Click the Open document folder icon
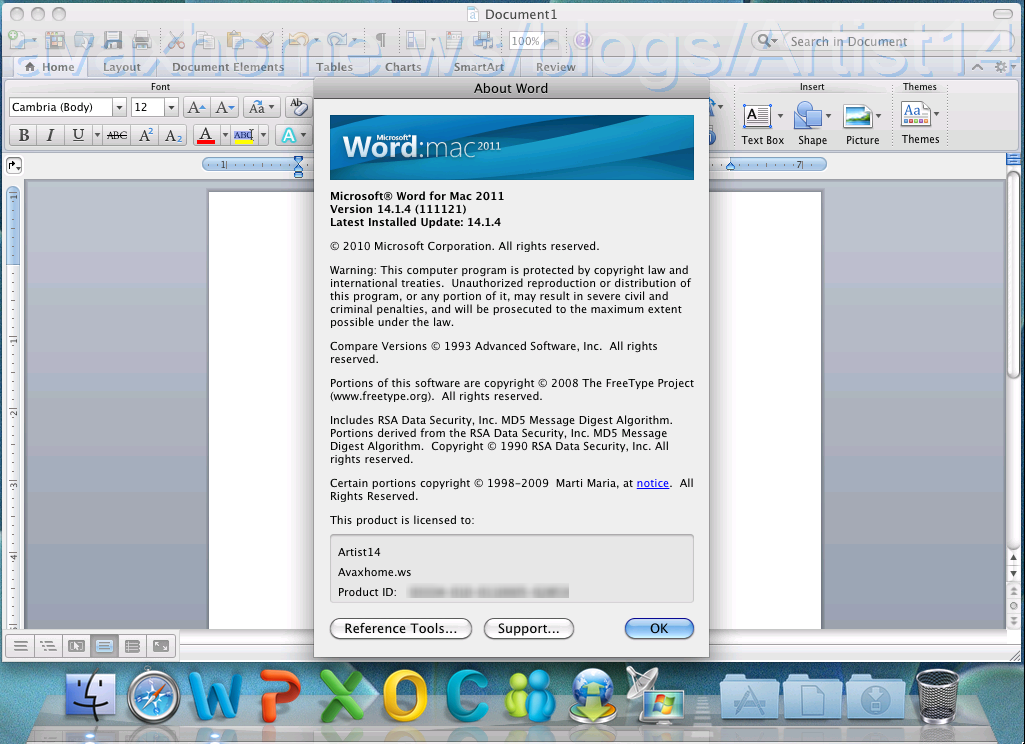This screenshot has height=744, width=1025. tap(84, 41)
